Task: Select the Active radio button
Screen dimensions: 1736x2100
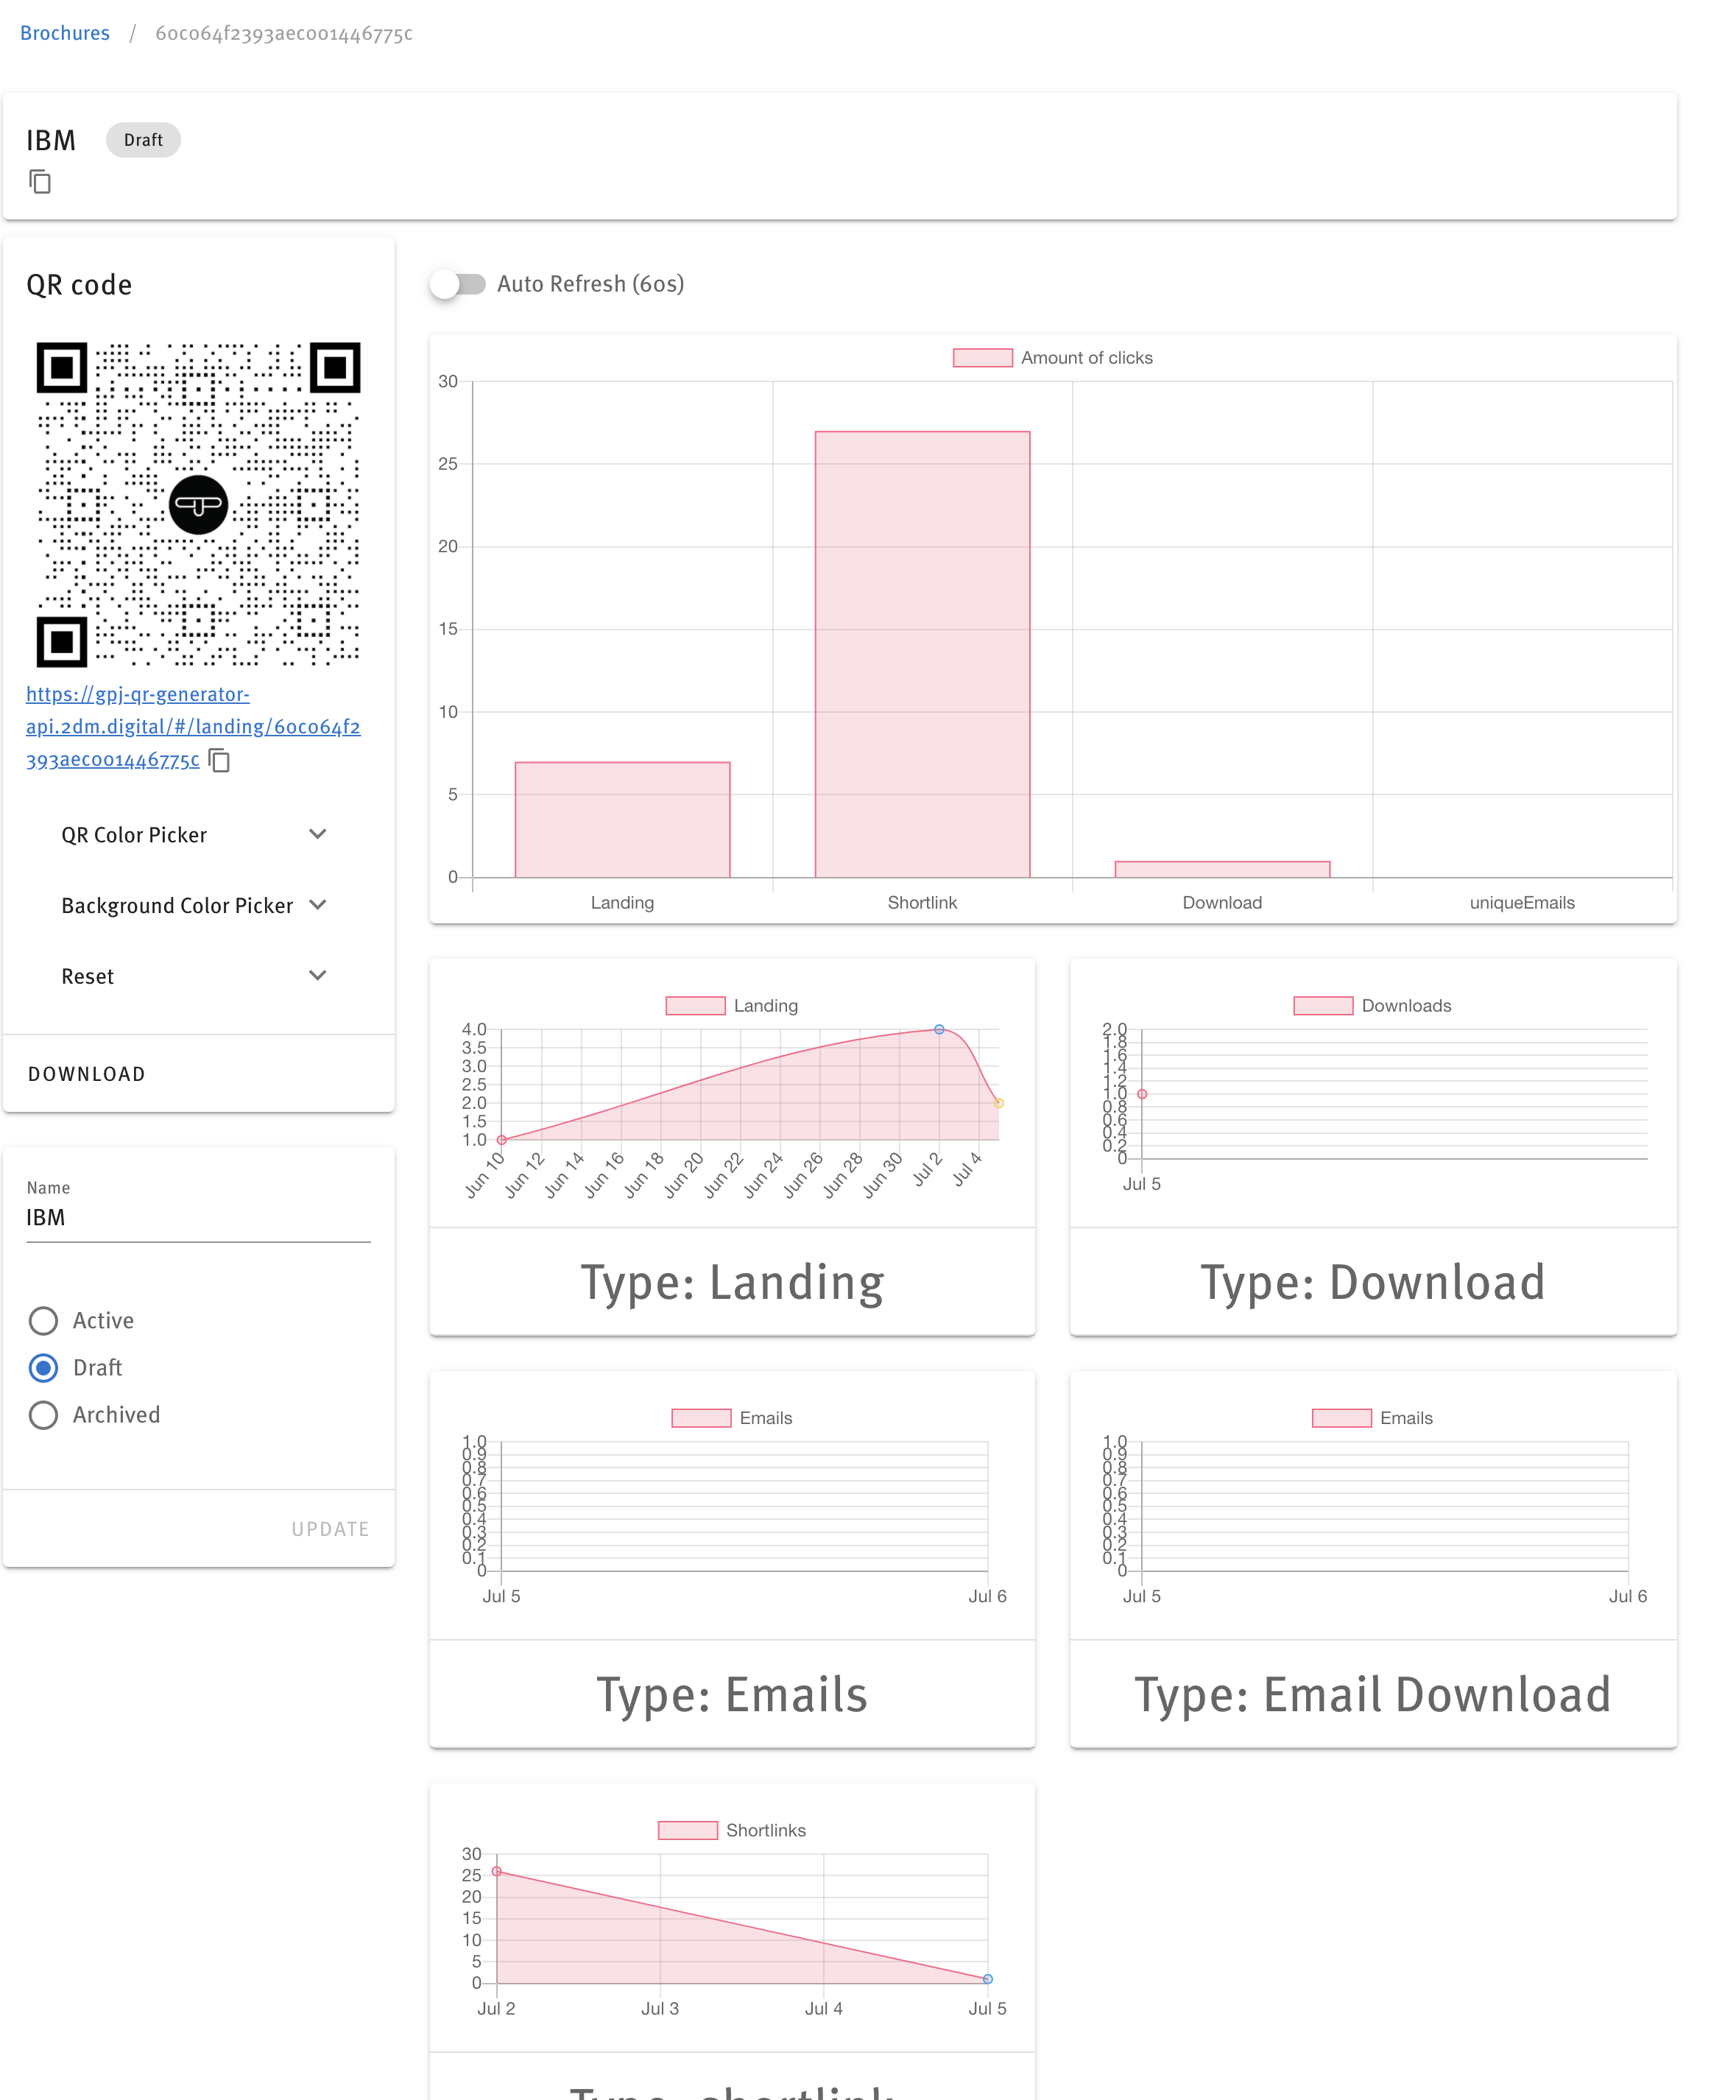Action: coord(43,1321)
